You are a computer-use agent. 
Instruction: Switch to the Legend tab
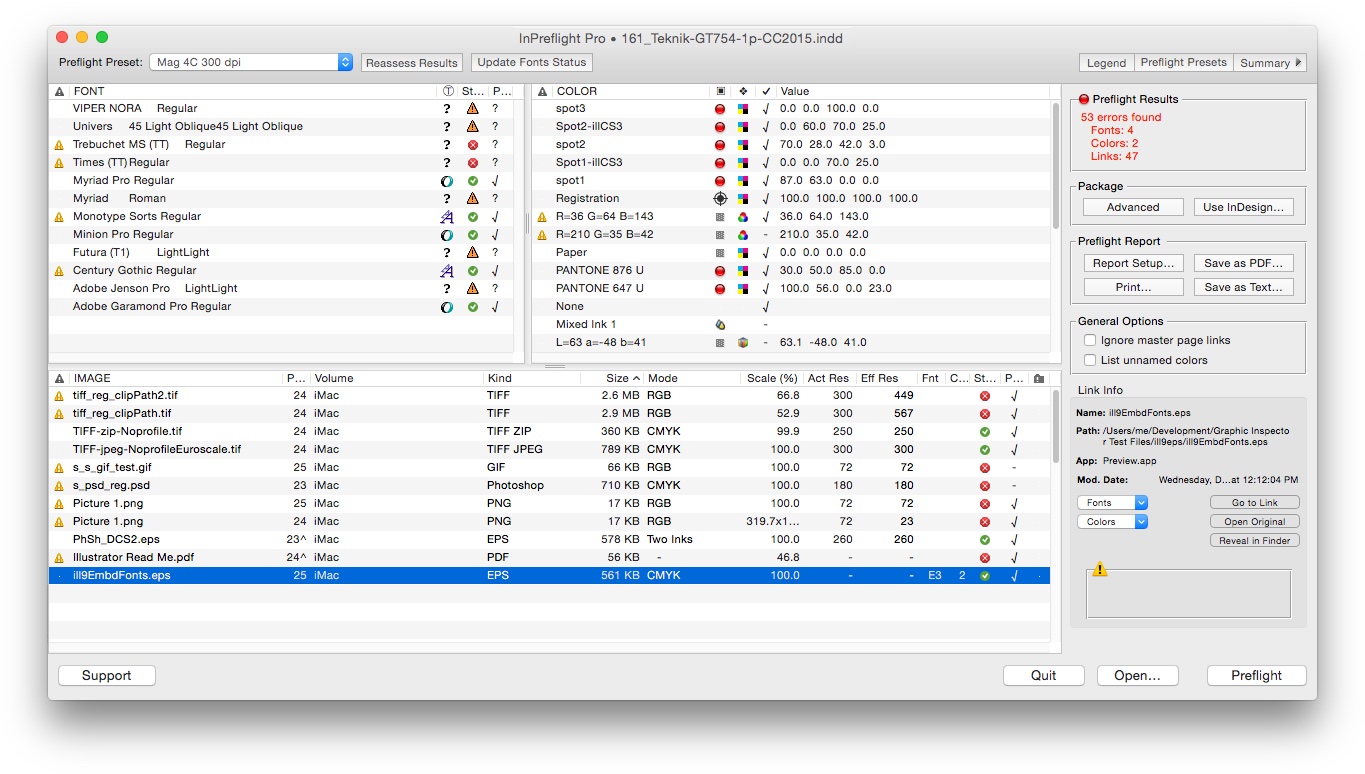[1106, 63]
